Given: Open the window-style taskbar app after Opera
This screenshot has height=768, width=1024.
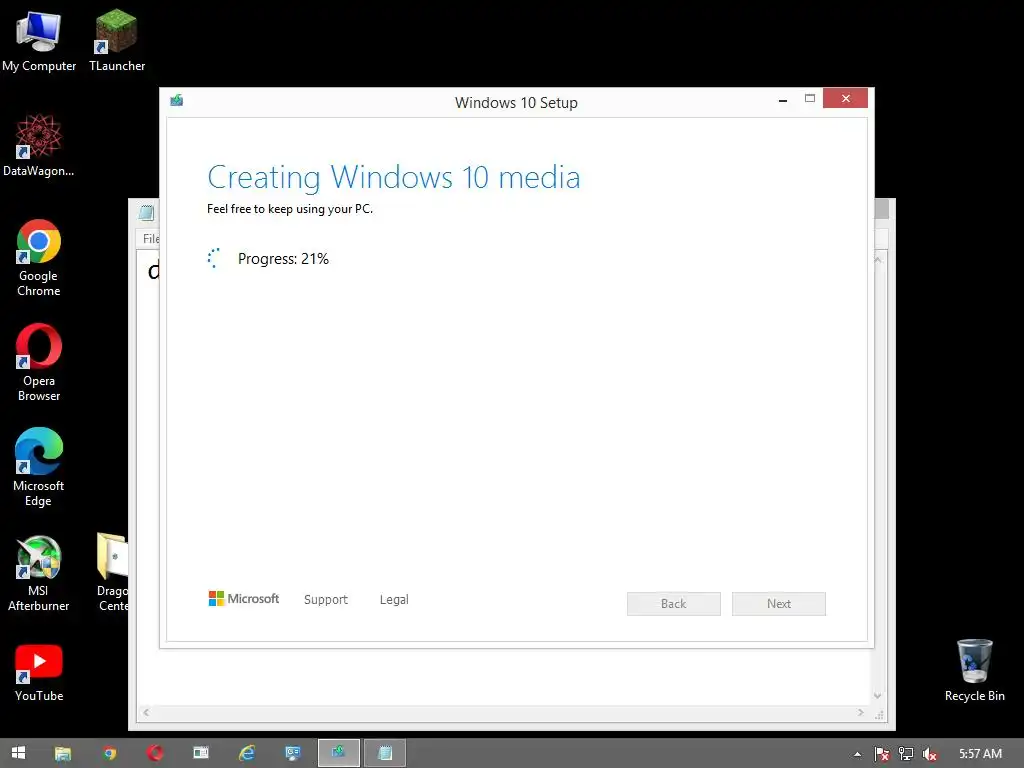Looking at the screenshot, I should tap(200, 753).
